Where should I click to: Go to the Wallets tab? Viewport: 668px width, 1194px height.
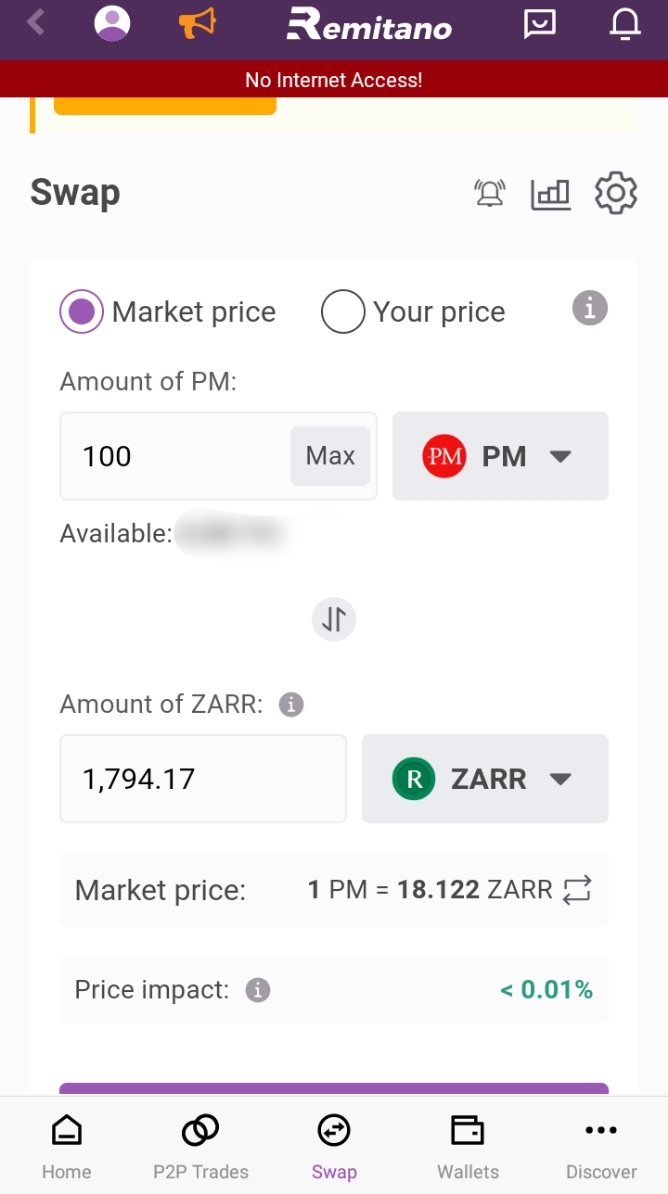(467, 1146)
